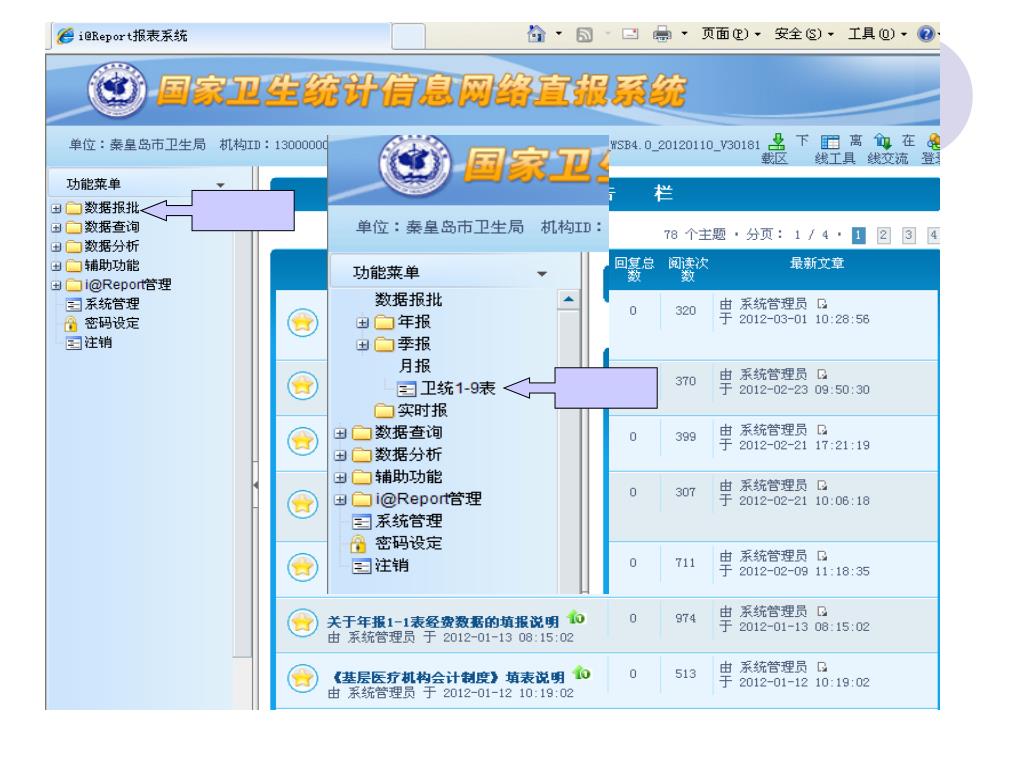Expand 数据分析 in the enlarged menu

coord(340,456)
